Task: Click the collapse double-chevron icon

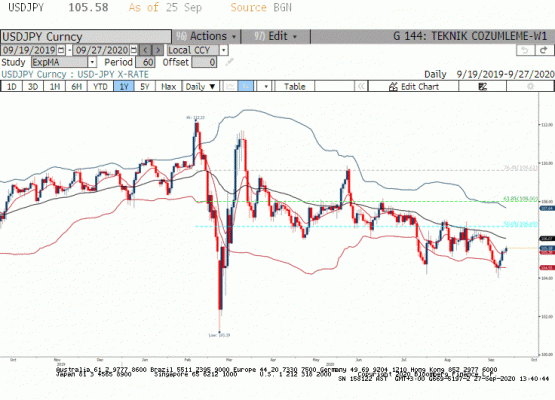Action: click(361, 86)
